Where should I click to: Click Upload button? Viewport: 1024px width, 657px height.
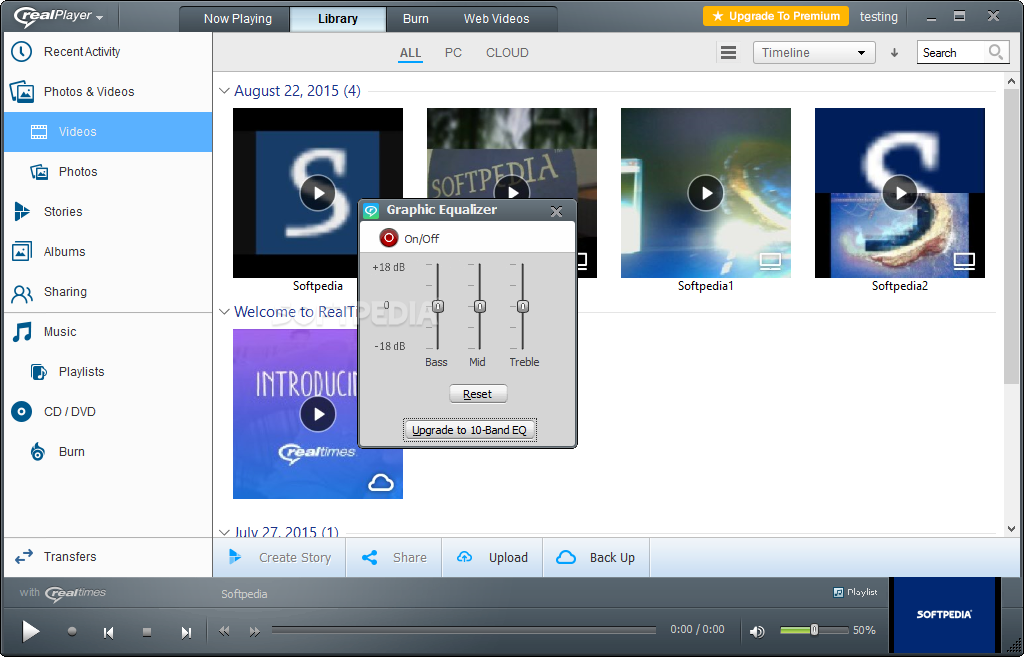click(492, 558)
